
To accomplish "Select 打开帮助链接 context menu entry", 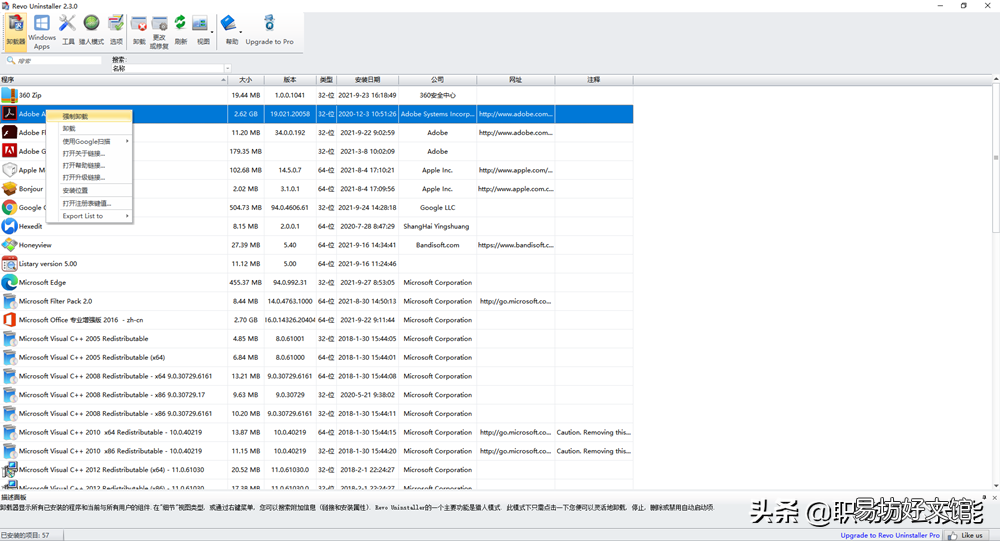I will (x=89, y=165).
